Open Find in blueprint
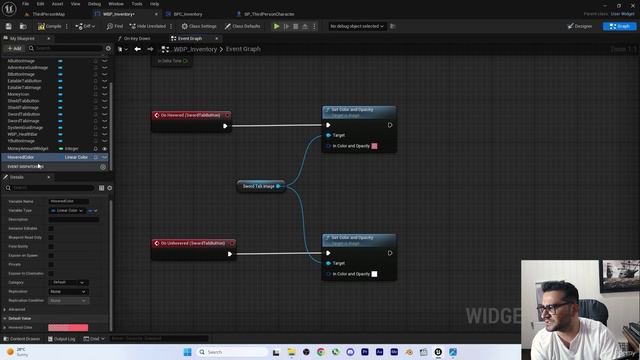This screenshot has width=640, height=360. 115,26
